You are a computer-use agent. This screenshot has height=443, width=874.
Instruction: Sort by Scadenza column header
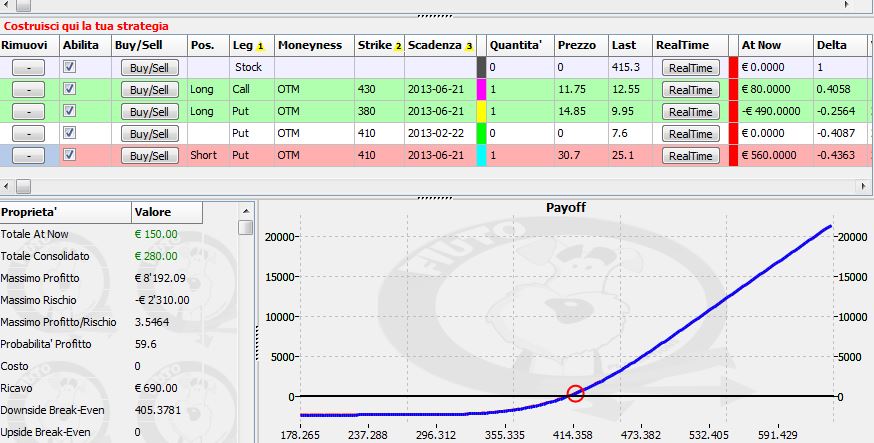pyautogui.click(x=440, y=45)
